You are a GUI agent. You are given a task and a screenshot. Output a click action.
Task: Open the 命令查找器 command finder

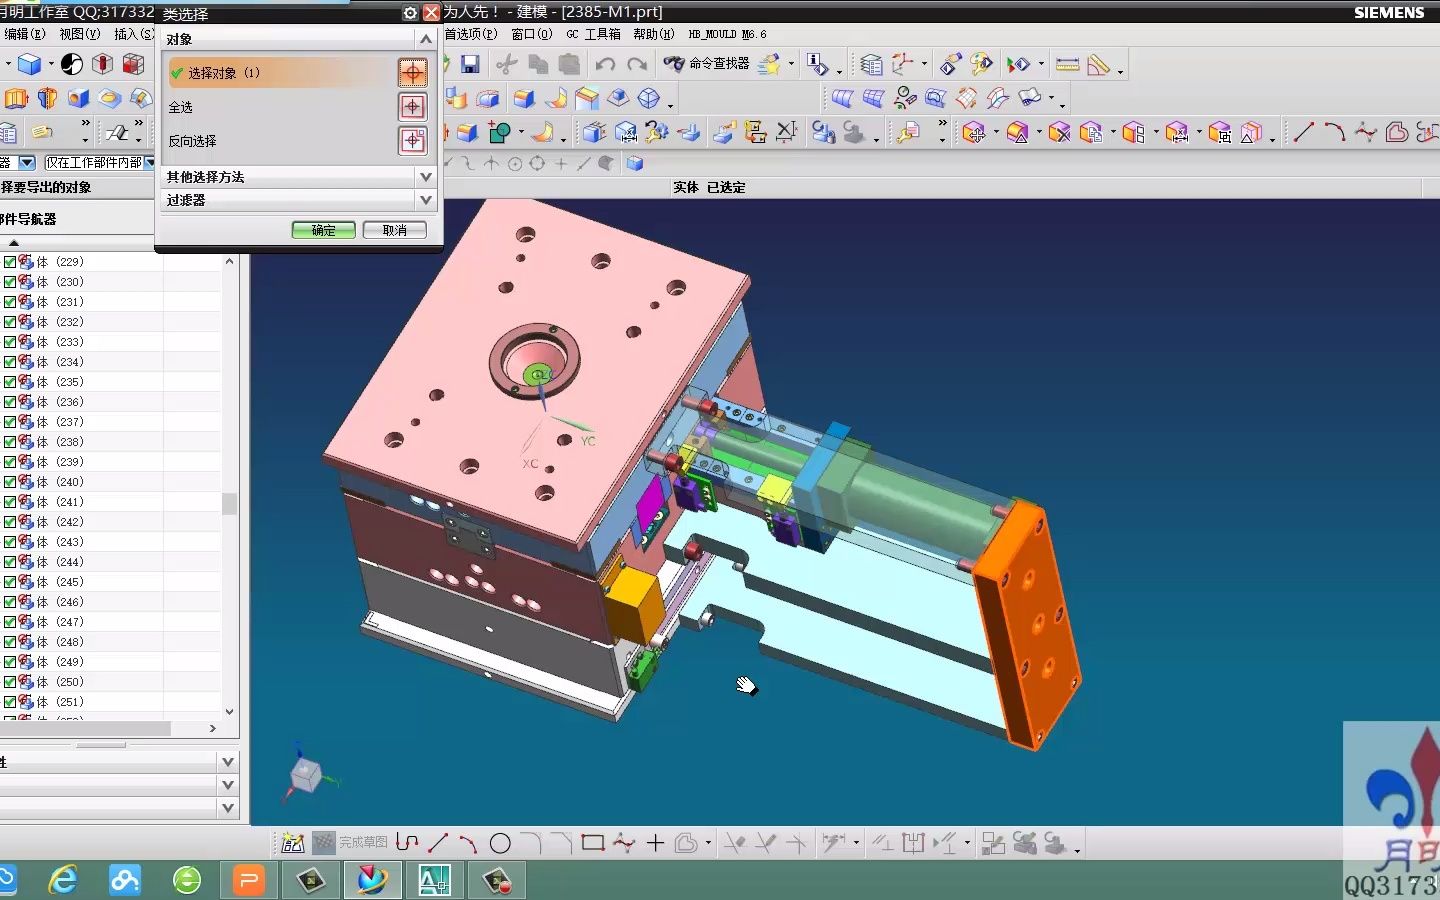[706, 64]
